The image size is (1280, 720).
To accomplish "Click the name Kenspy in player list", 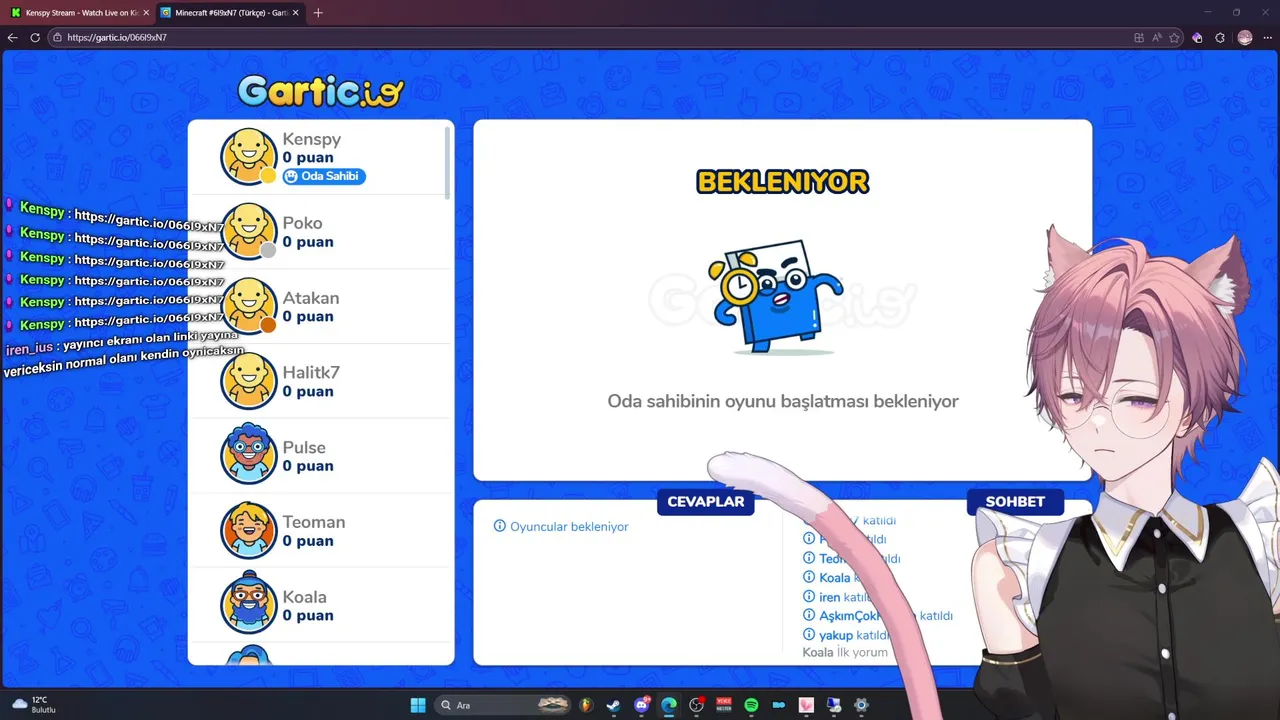I will pos(312,139).
